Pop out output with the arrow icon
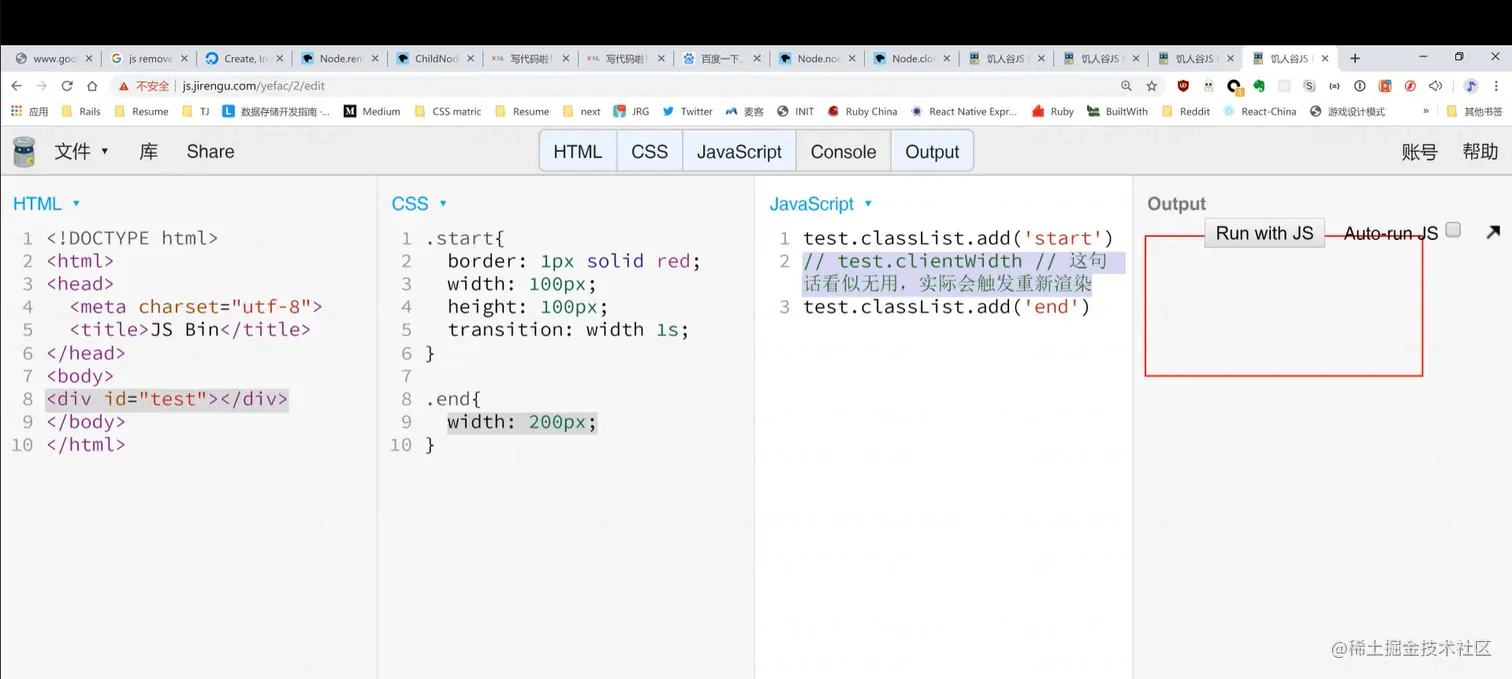 coord(1493,232)
